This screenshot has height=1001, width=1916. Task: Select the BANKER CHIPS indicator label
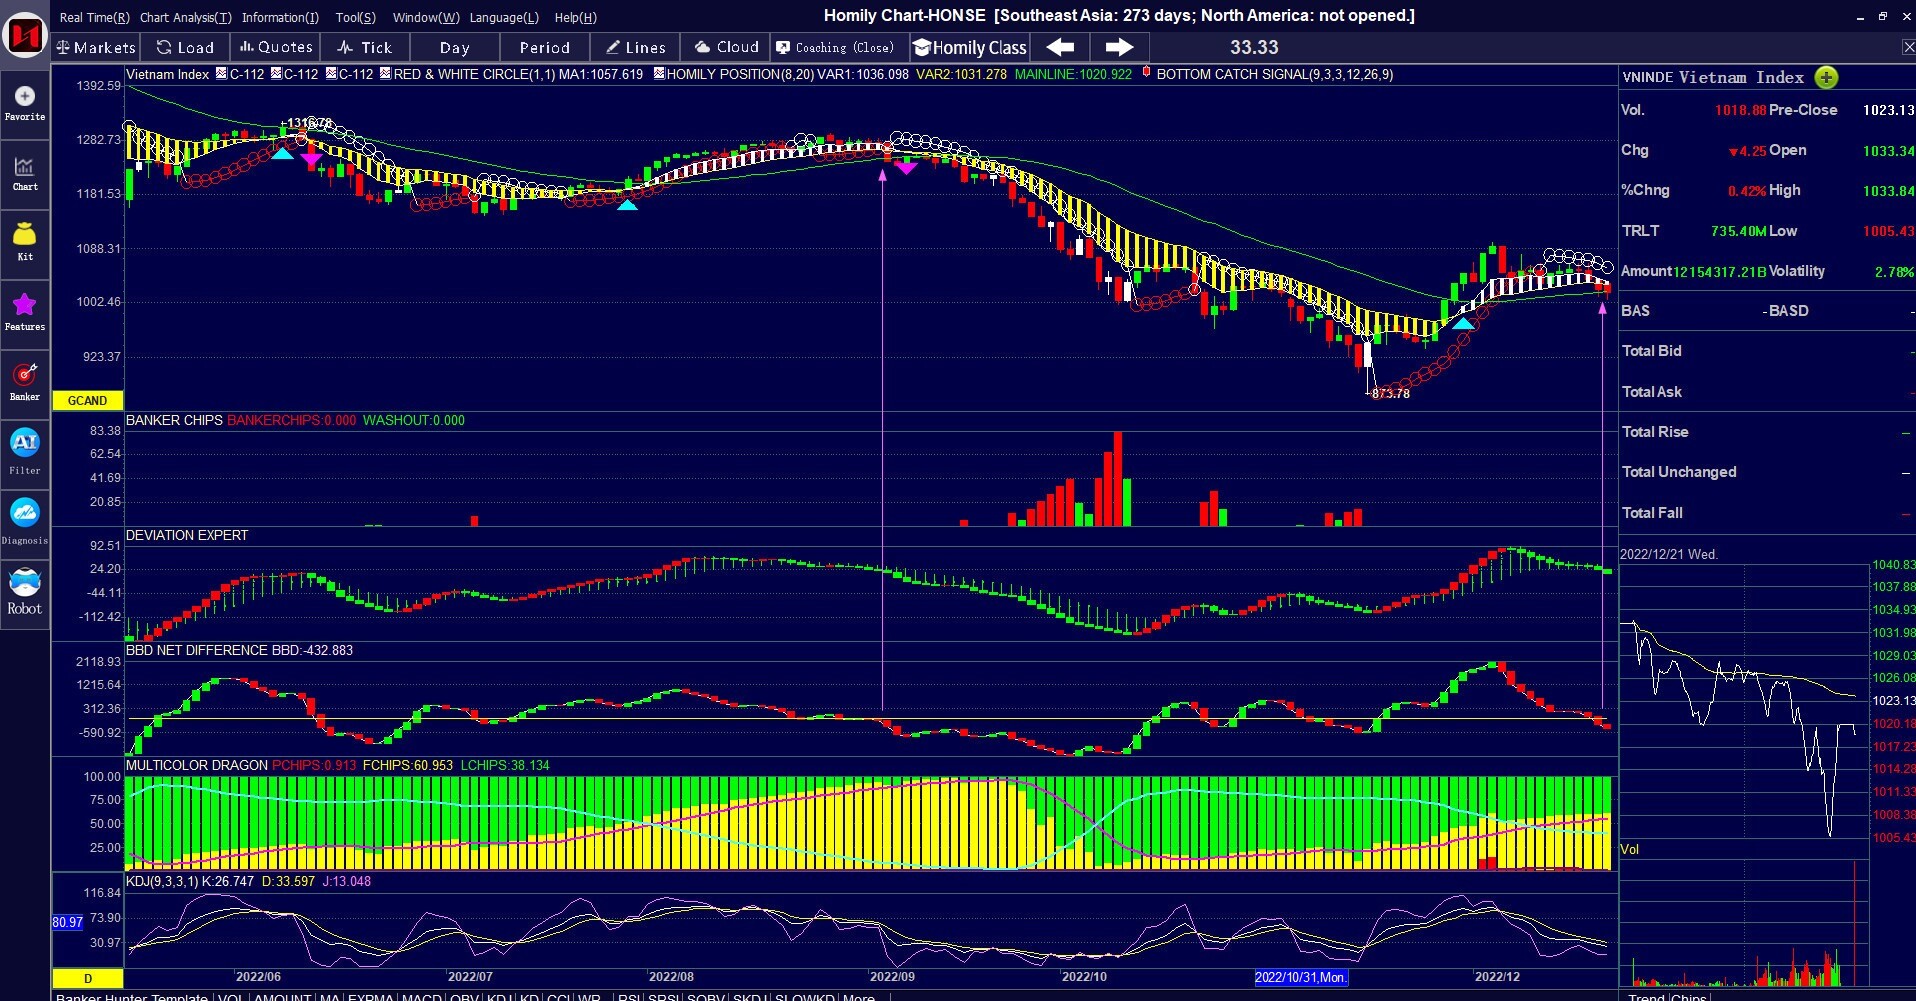point(174,420)
